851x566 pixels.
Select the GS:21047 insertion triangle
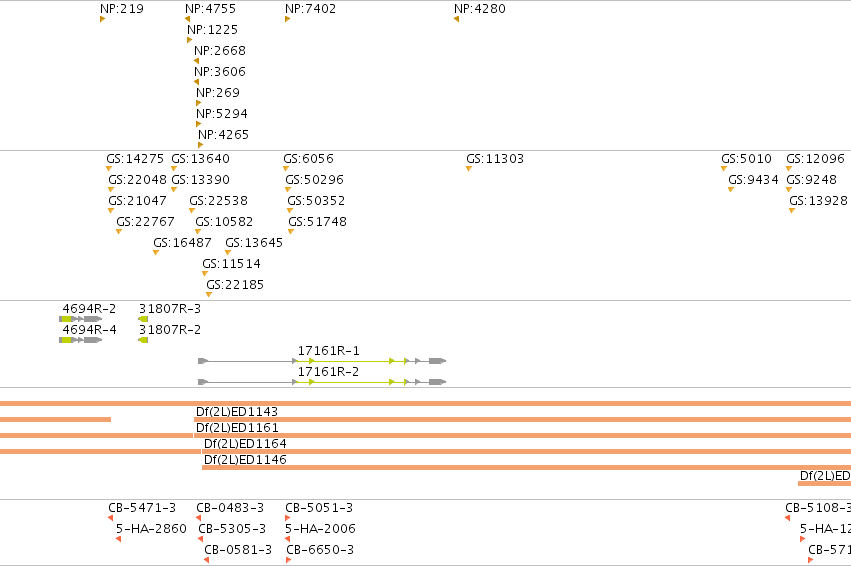(x=111, y=211)
